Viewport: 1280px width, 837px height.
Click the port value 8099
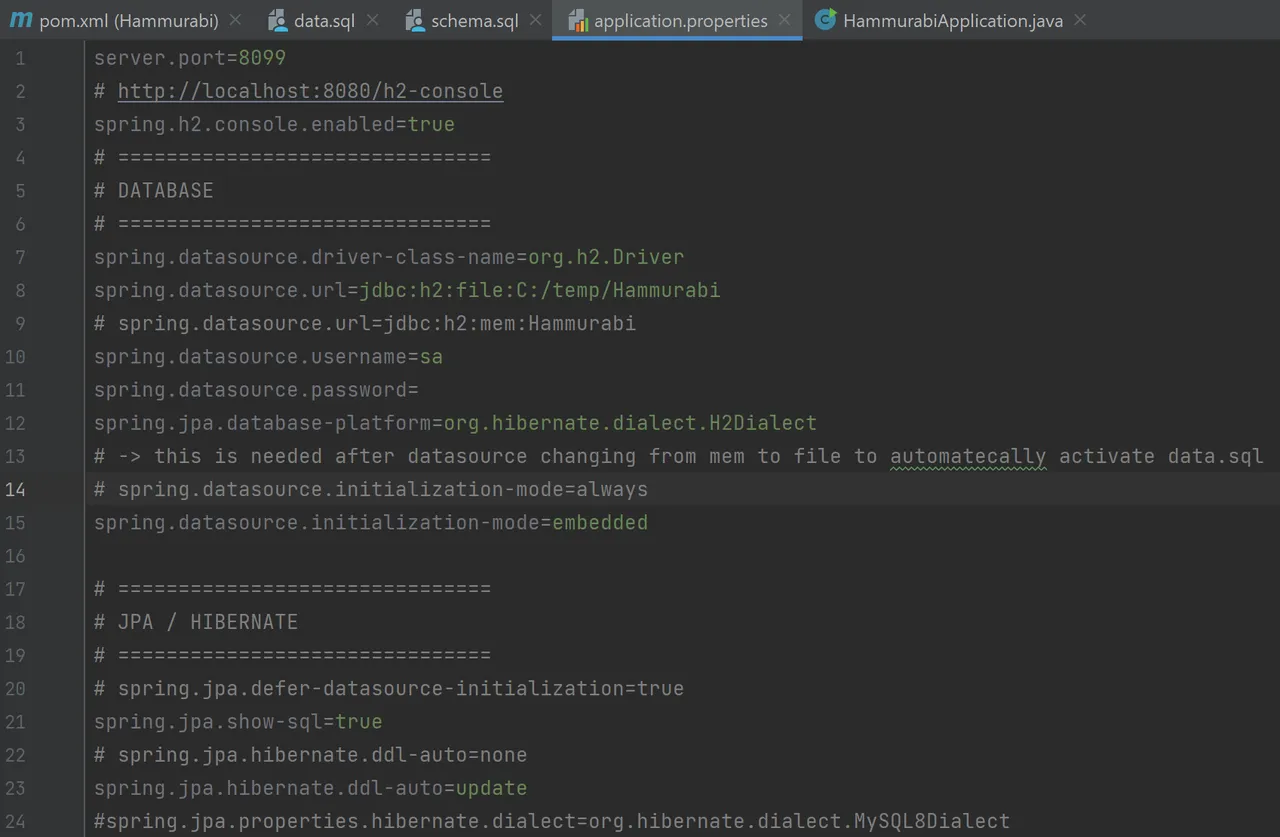point(262,58)
